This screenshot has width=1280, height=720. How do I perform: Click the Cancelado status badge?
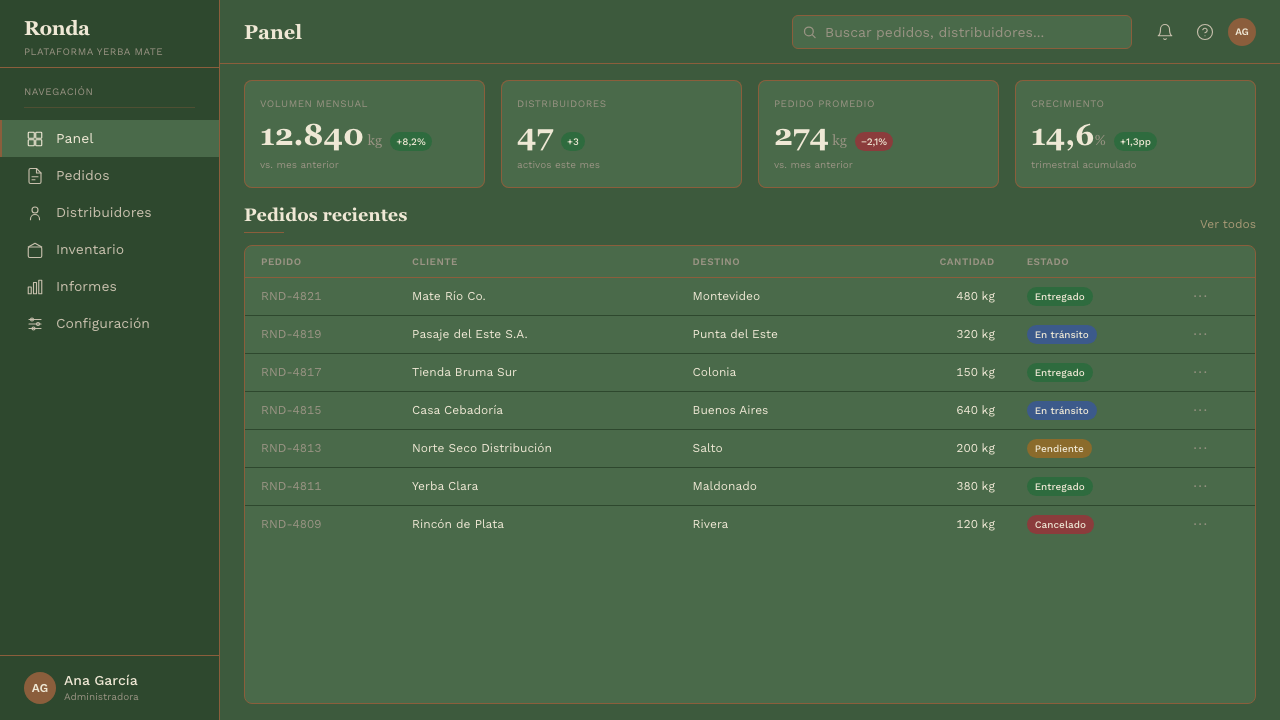click(x=1060, y=525)
